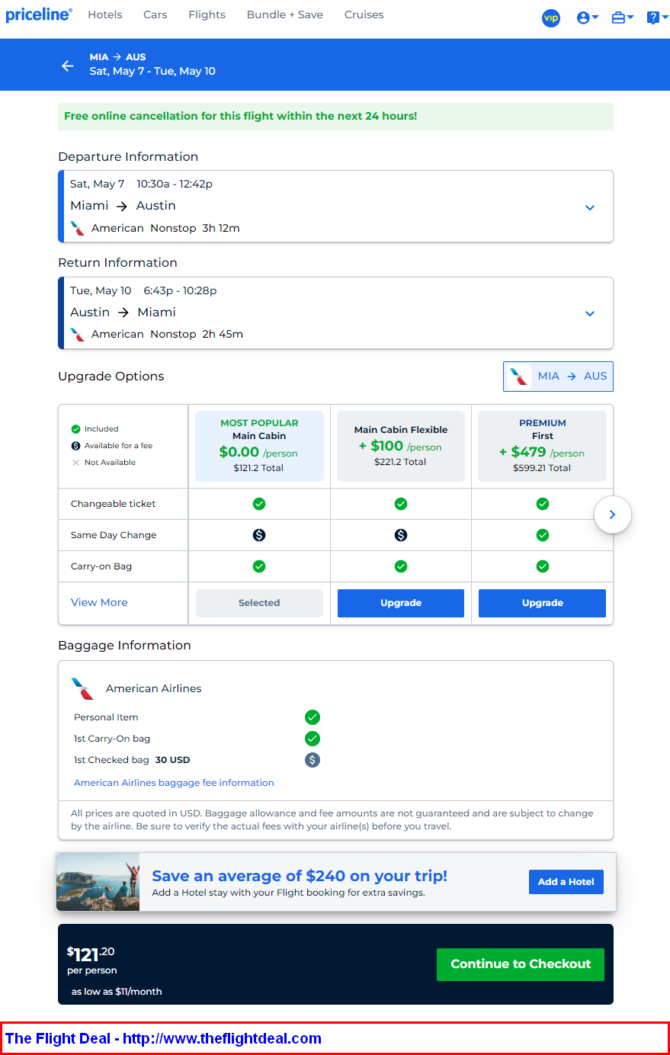The height and width of the screenshot is (1055, 670).
Task: Open the Hotels menu item
Action: [x=105, y=15]
